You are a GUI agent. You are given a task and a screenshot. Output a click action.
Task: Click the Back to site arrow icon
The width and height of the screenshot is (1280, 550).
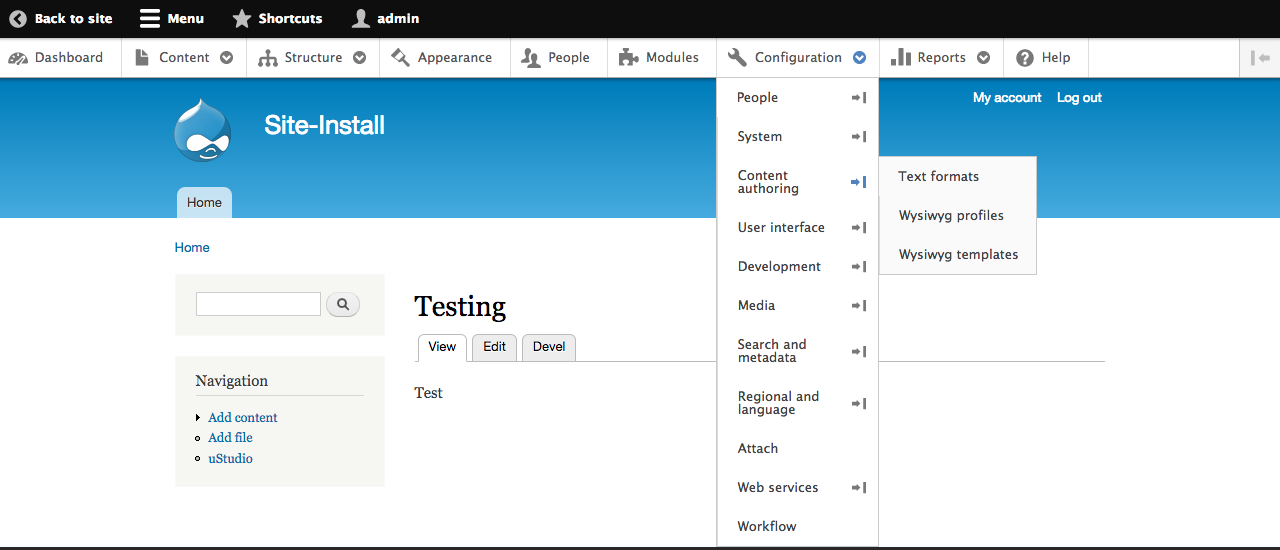tap(18, 18)
